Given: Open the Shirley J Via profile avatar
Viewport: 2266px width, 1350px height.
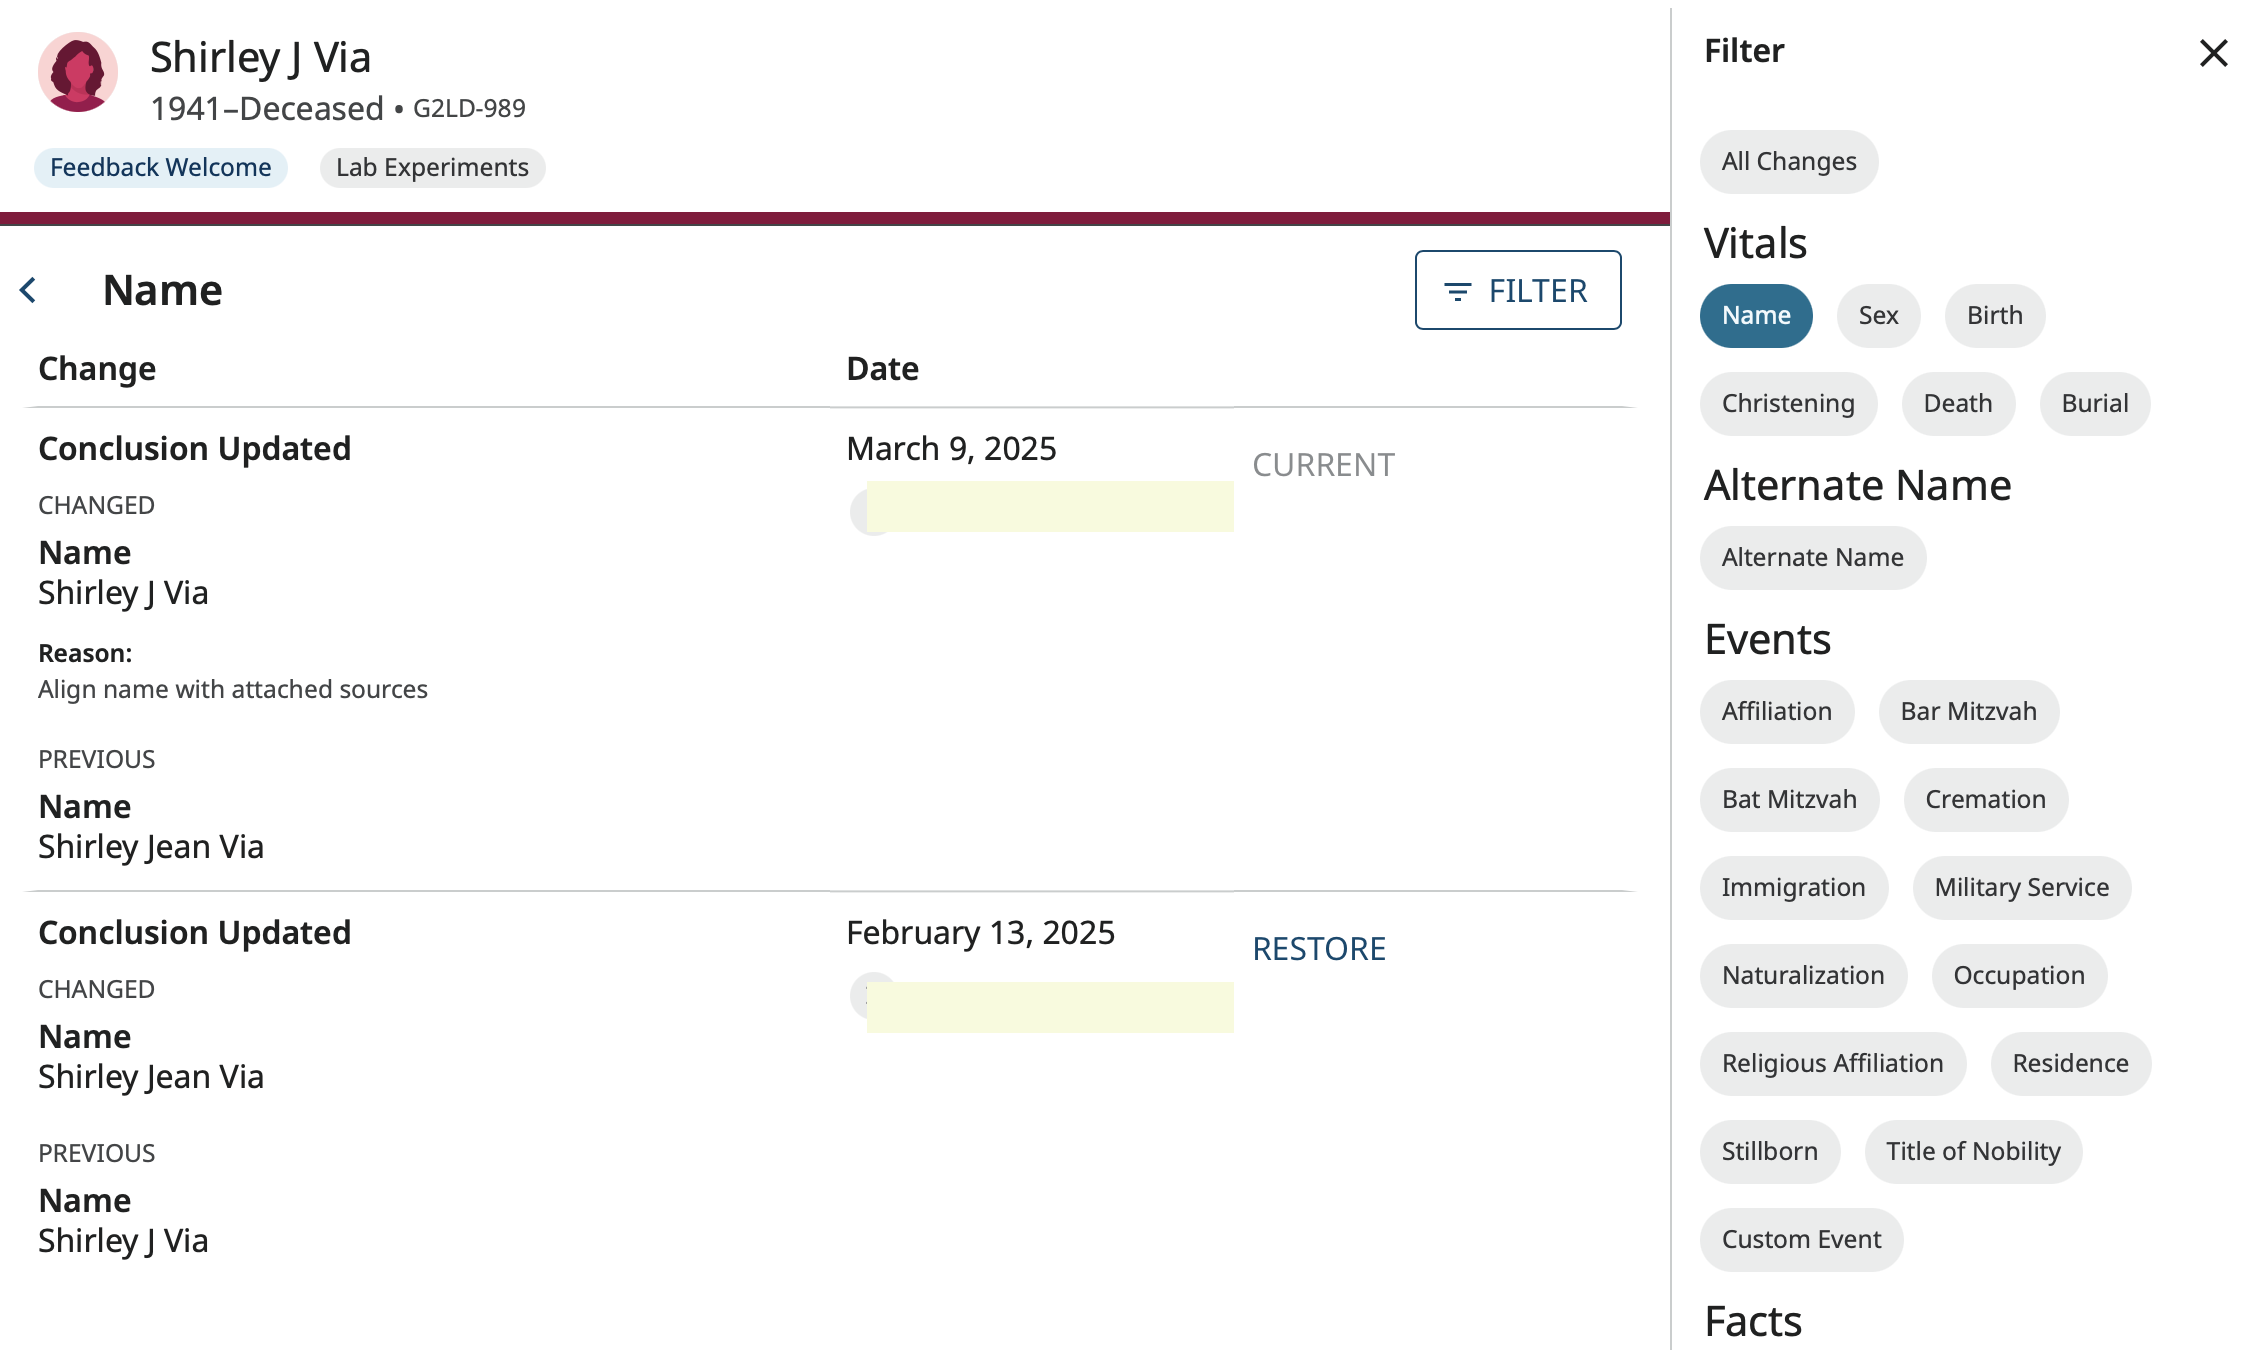Looking at the screenshot, I should click(78, 73).
